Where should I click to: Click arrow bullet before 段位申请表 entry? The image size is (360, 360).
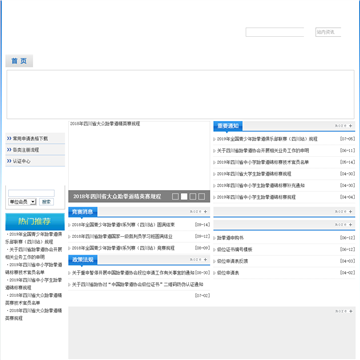[x=214, y=273]
